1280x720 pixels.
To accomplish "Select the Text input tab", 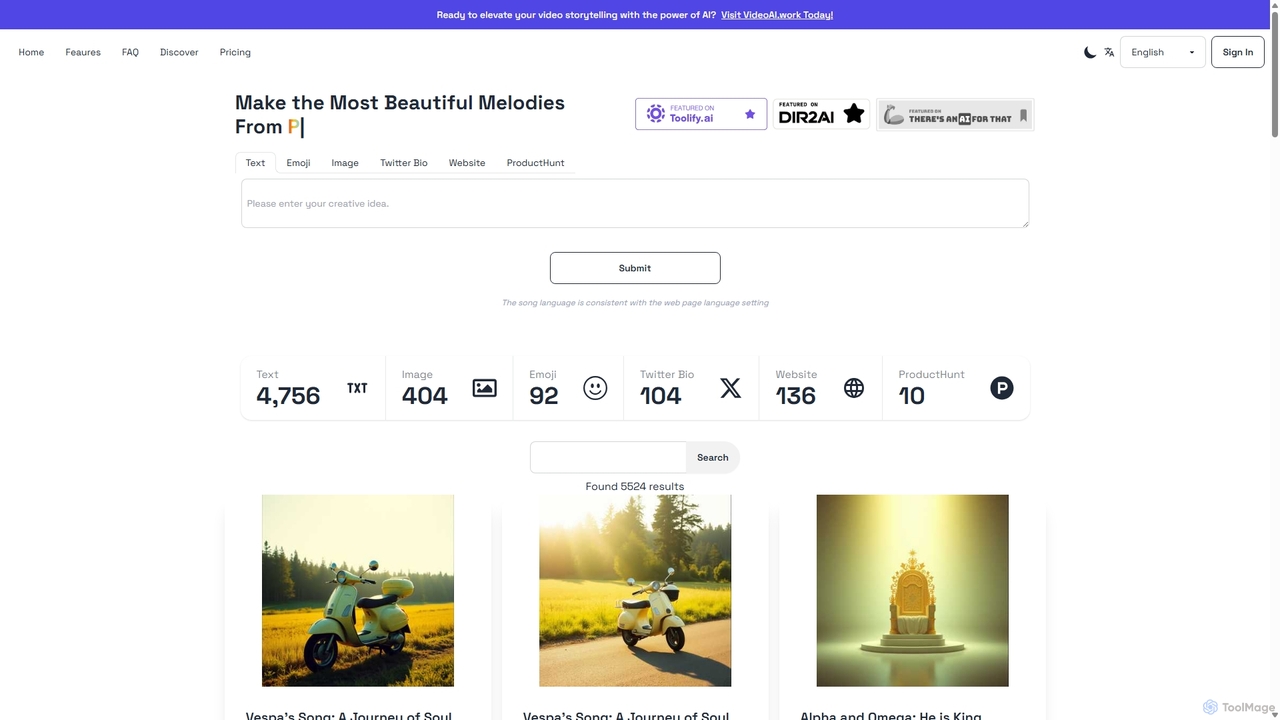I will pyautogui.click(x=255, y=162).
